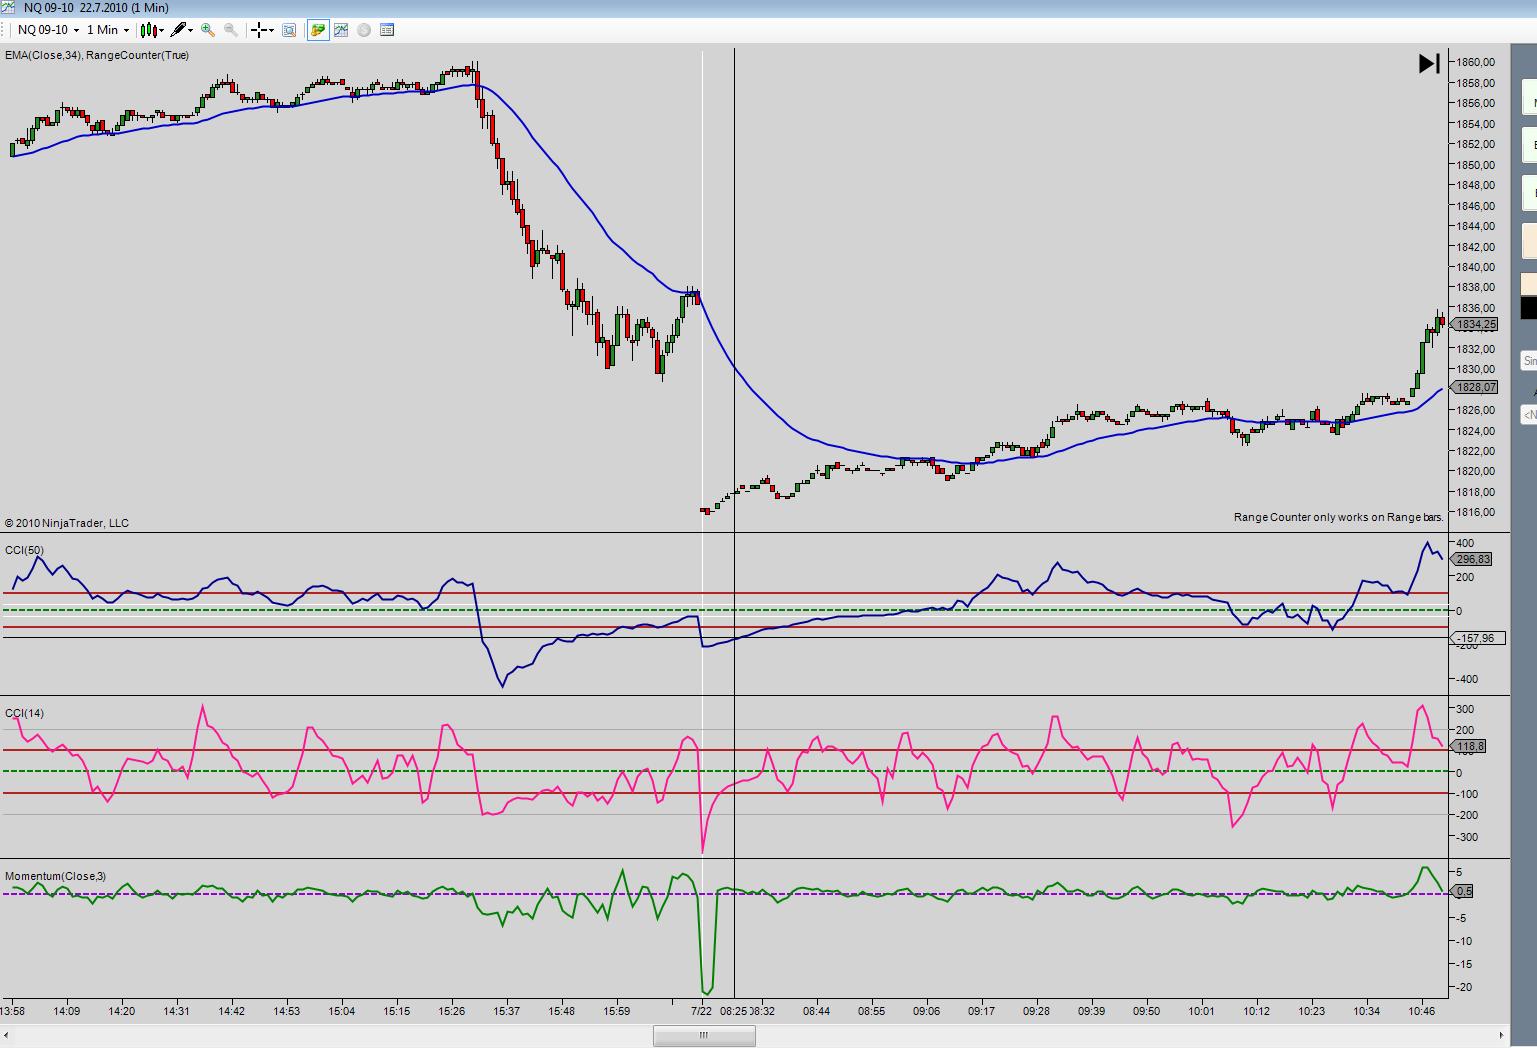Click the 1828,07 EMA price marker
This screenshot has width=1537, height=1048.
click(x=1475, y=387)
